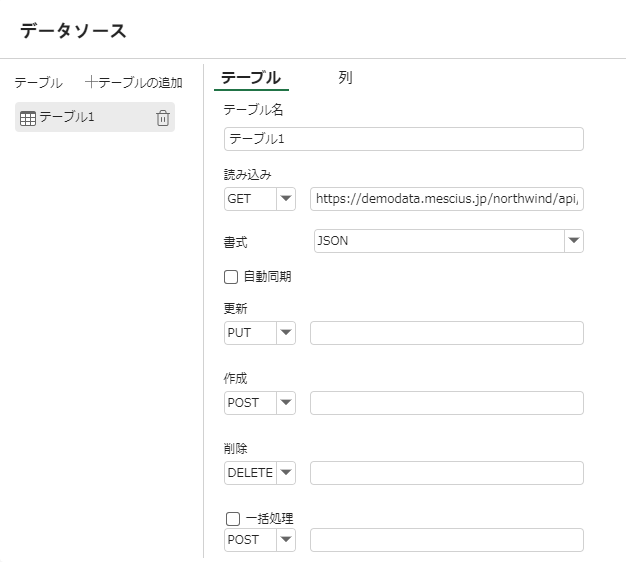Click the テーブル名 text field
626x562 pixels.
404,139
